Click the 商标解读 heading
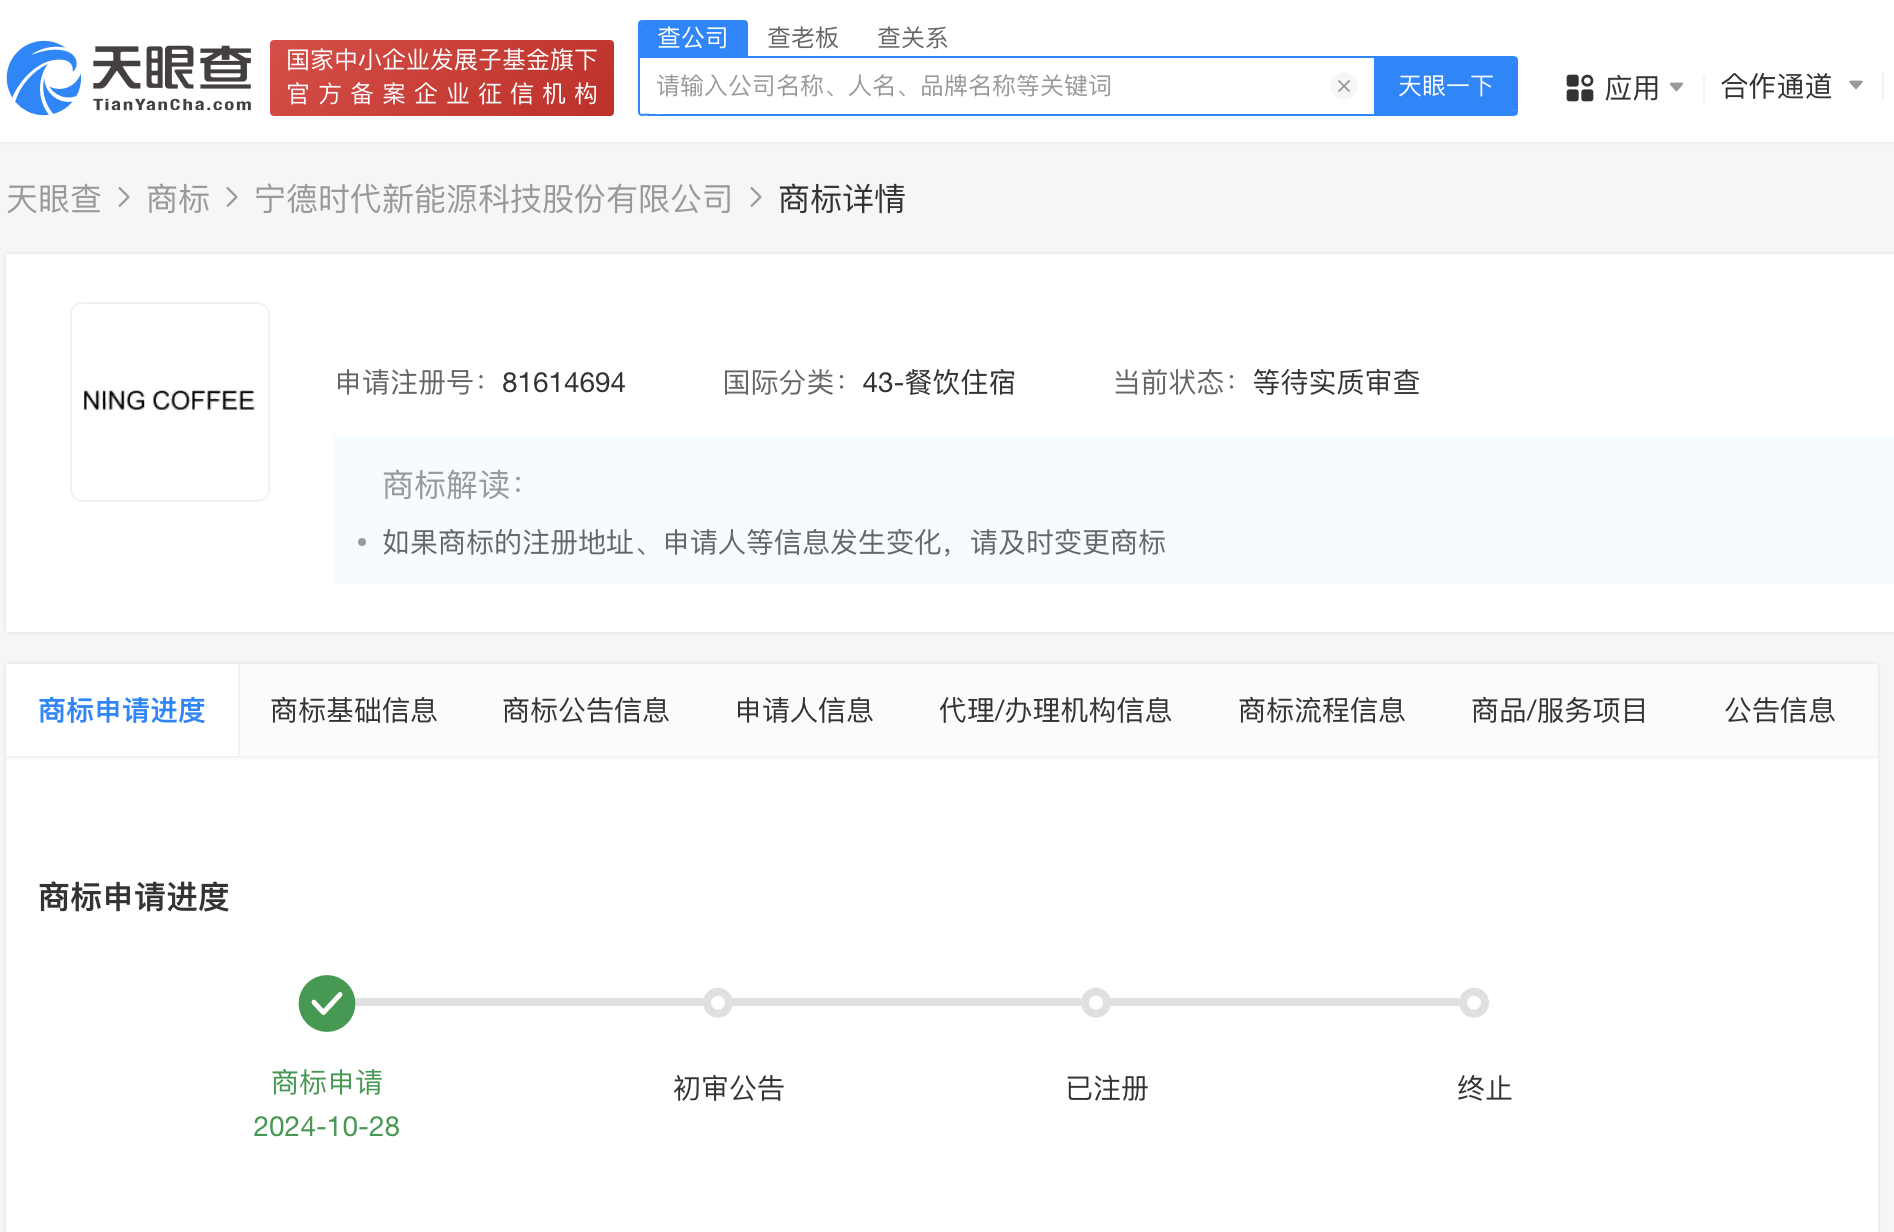Screen dimensions: 1894x1232 point(452,485)
